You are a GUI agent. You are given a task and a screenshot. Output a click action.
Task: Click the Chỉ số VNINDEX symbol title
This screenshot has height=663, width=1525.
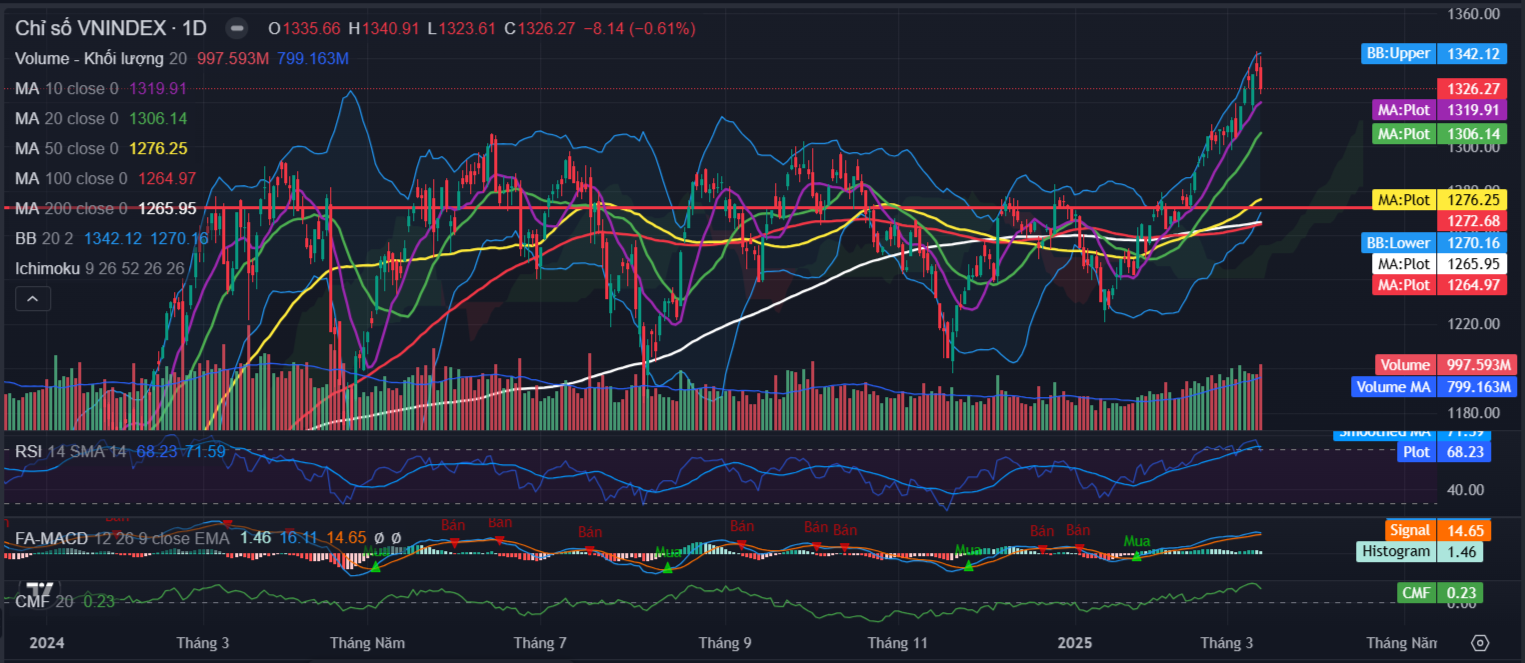(110, 28)
